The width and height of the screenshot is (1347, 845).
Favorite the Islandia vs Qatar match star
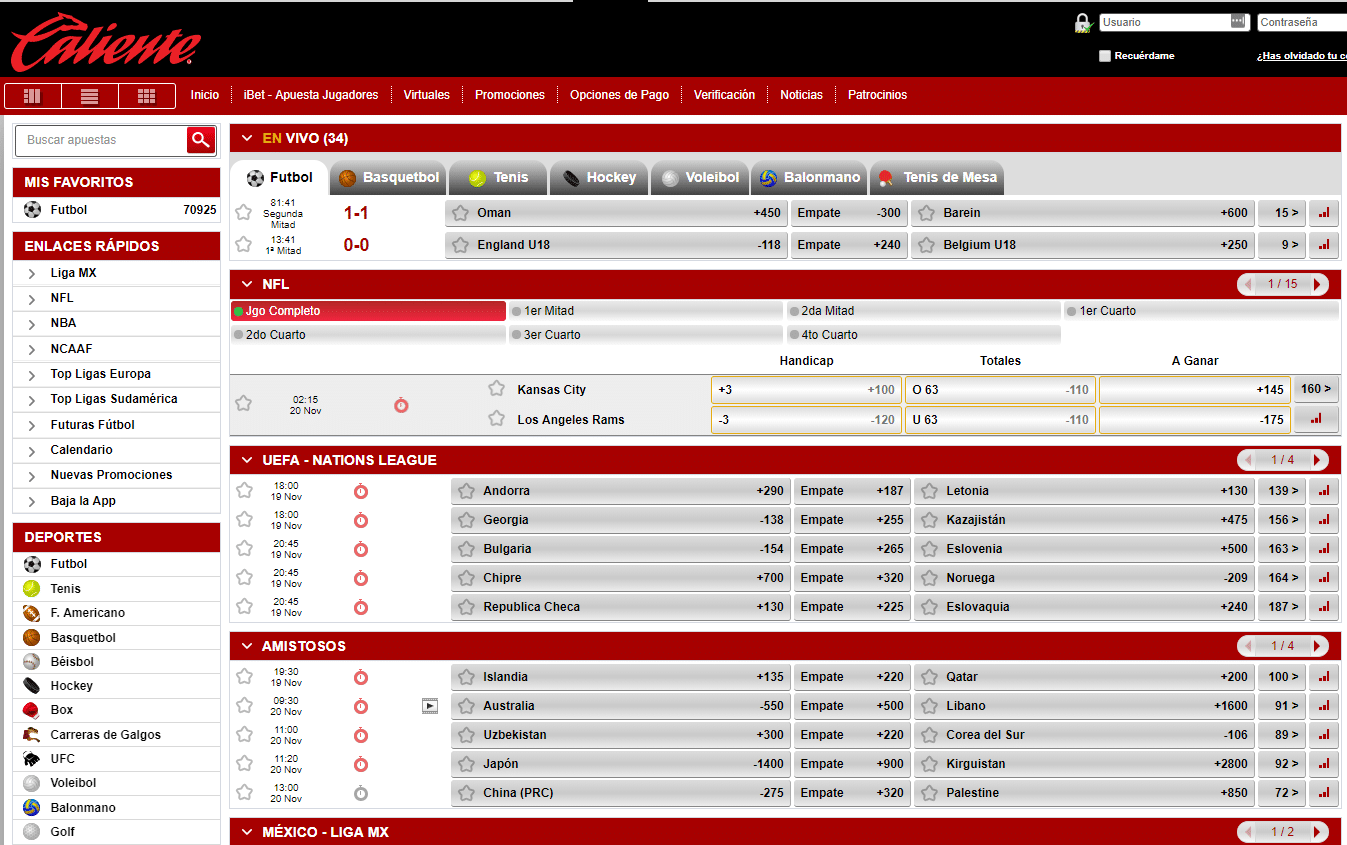coord(244,676)
